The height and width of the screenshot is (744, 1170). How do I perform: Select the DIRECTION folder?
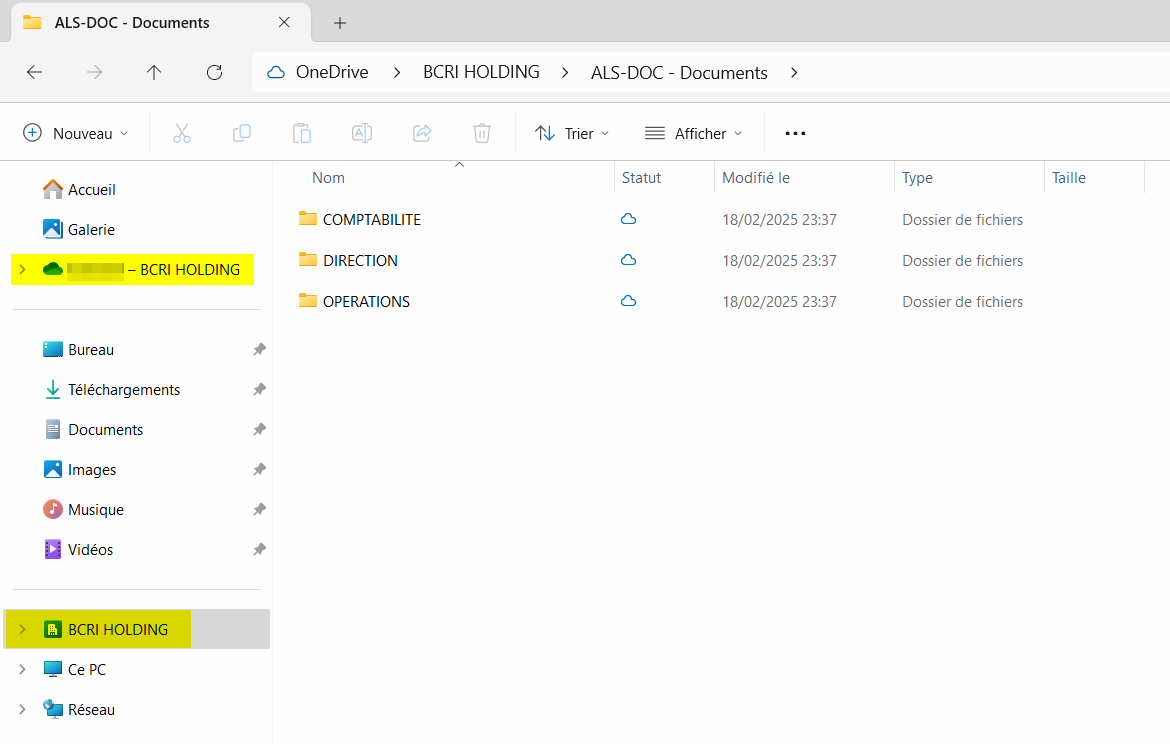tap(360, 260)
